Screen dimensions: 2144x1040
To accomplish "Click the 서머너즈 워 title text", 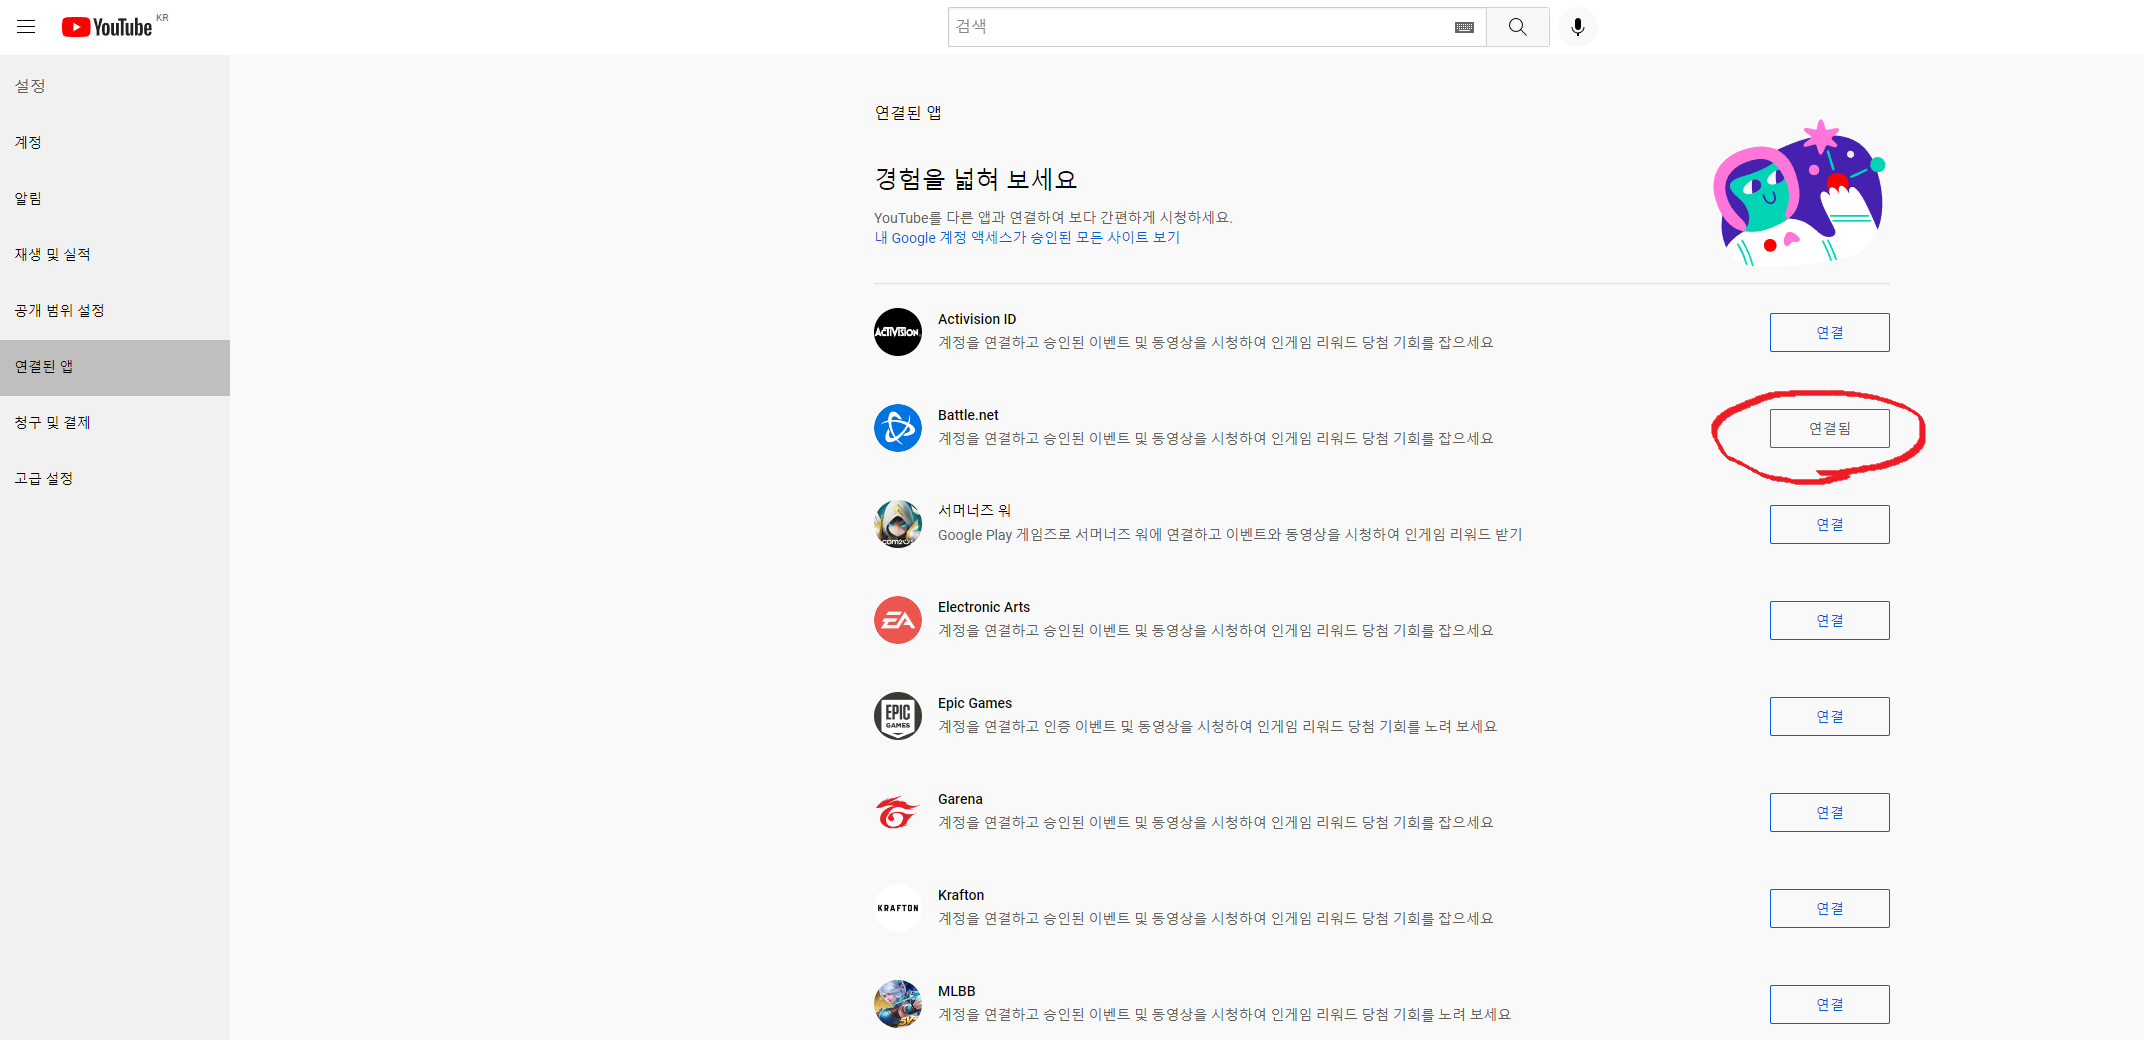I will (975, 511).
